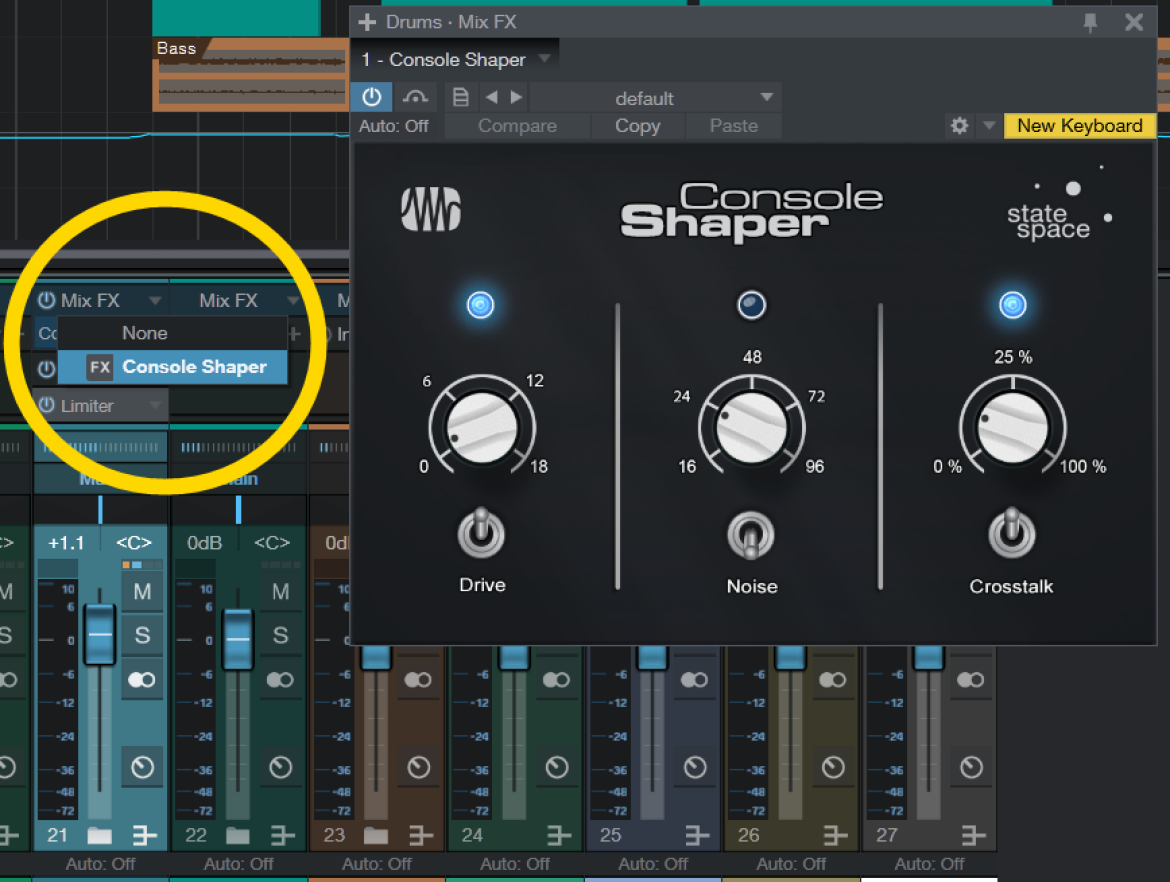Go to next preset with right arrow
Screen dimensions: 1170x882
(x=516, y=97)
